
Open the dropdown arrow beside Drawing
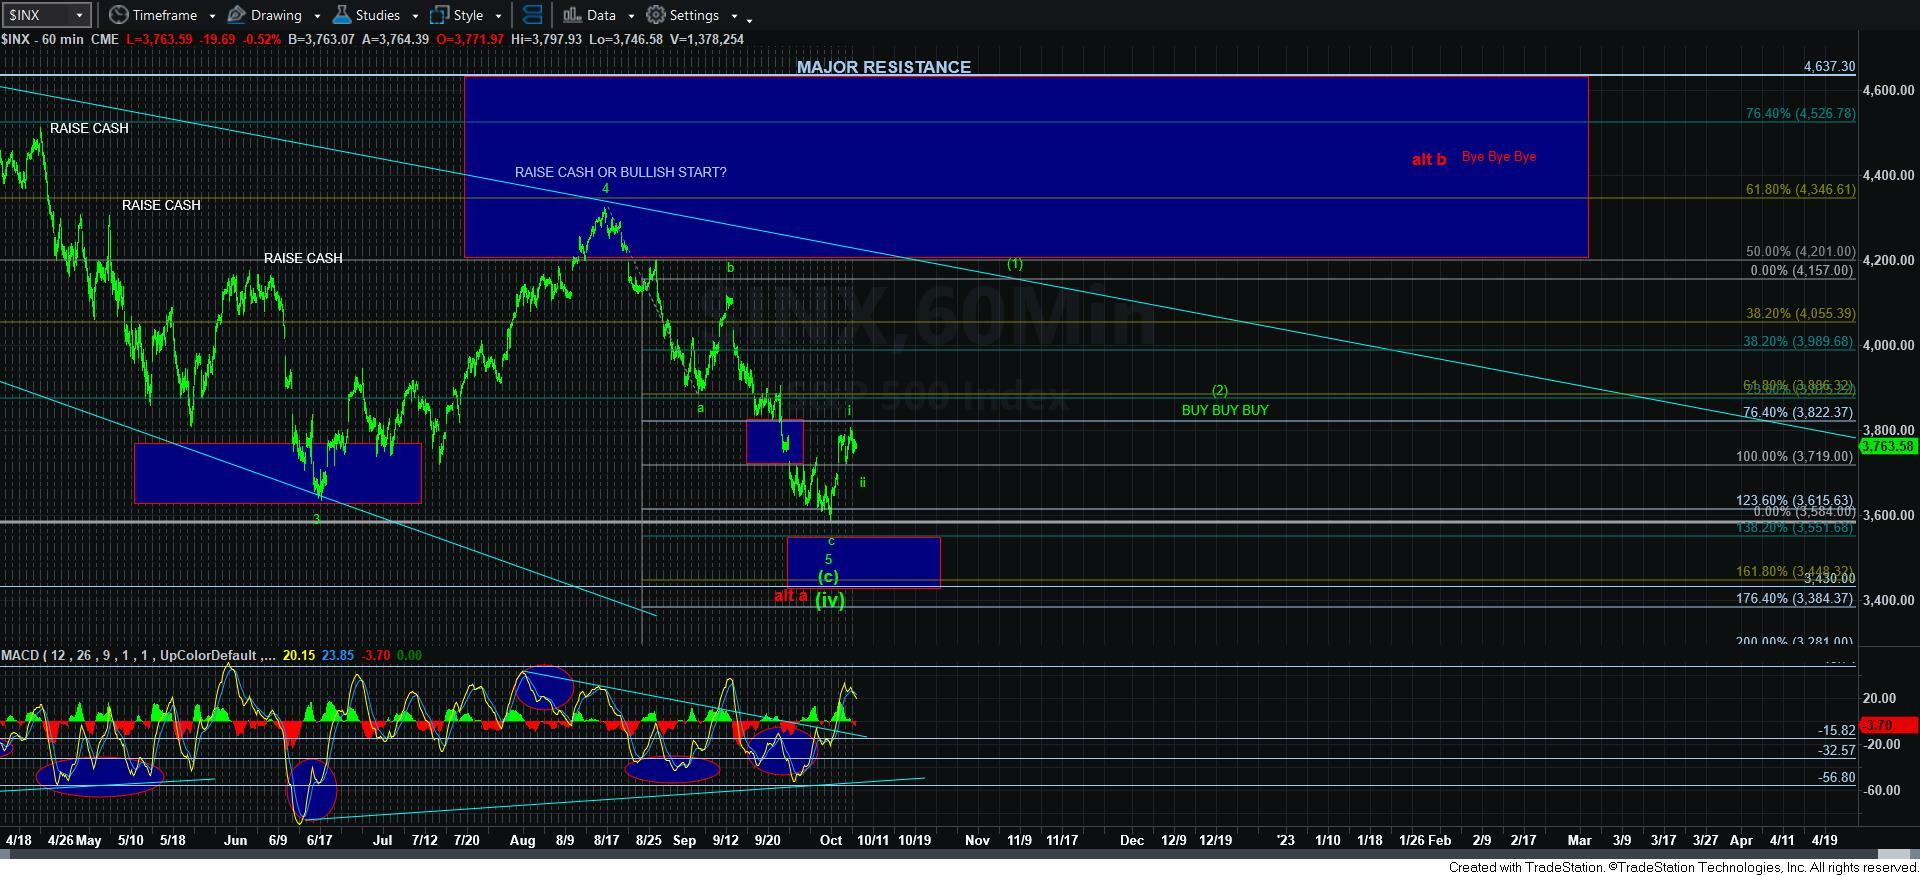(317, 16)
